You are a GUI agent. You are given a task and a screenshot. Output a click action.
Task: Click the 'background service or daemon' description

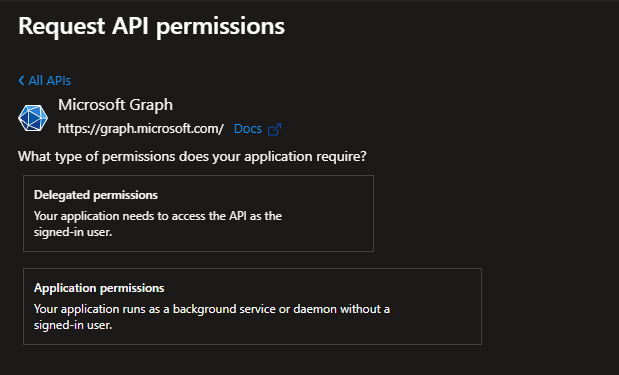pyautogui.click(x=212, y=317)
